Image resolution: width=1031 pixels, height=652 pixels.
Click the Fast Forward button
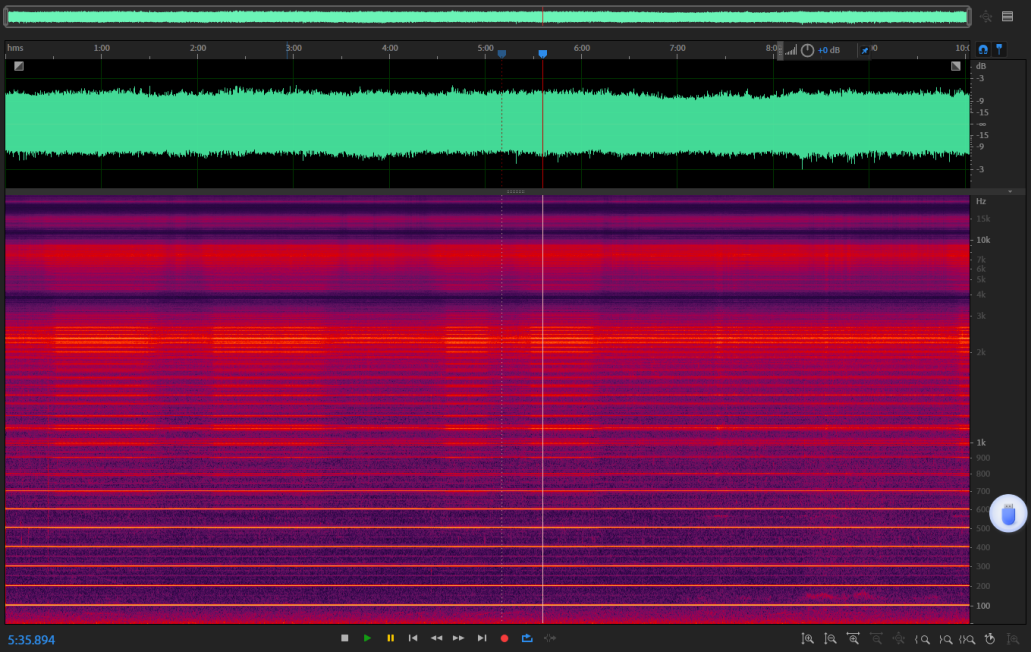point(459,638)
